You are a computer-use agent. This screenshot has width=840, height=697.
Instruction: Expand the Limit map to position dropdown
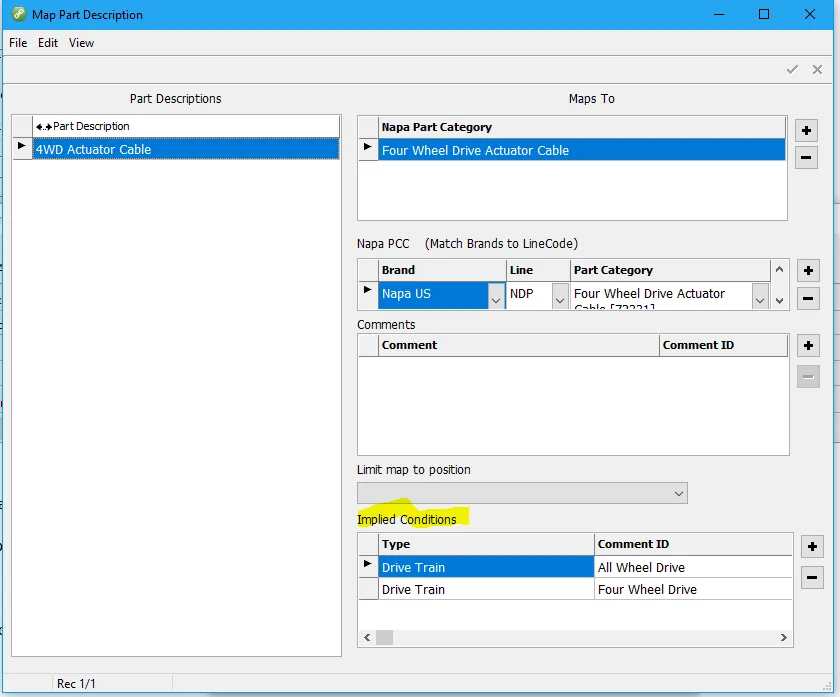click(679, 494)
